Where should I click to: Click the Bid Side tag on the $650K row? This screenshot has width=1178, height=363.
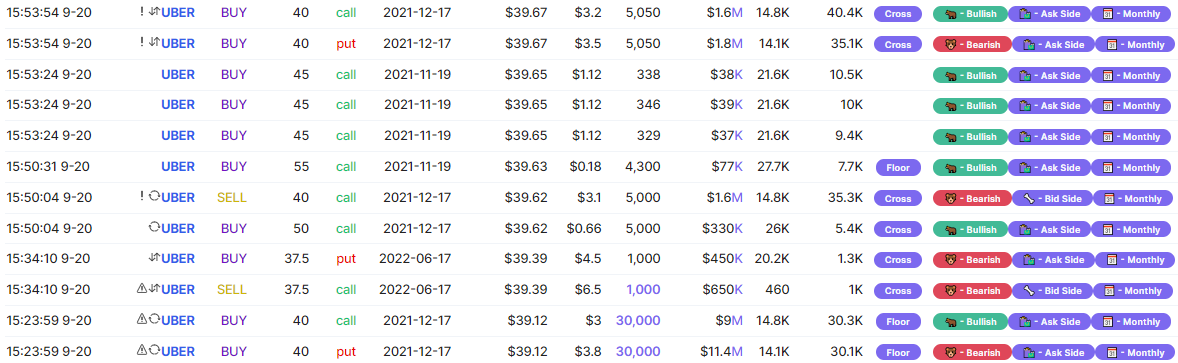click(1052, 291)
